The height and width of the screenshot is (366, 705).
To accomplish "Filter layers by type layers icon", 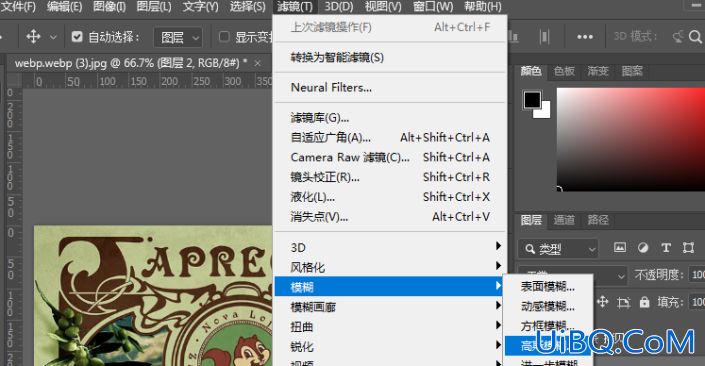I will click(x=666, y=247).
